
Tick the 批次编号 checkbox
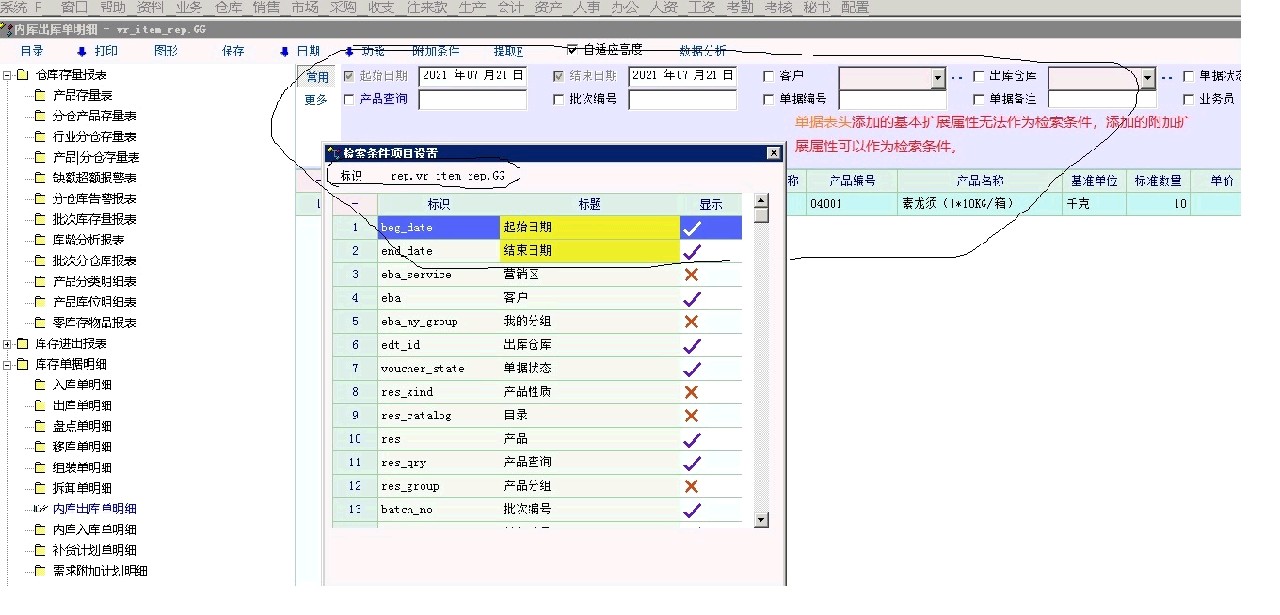[x=559, y=99]
